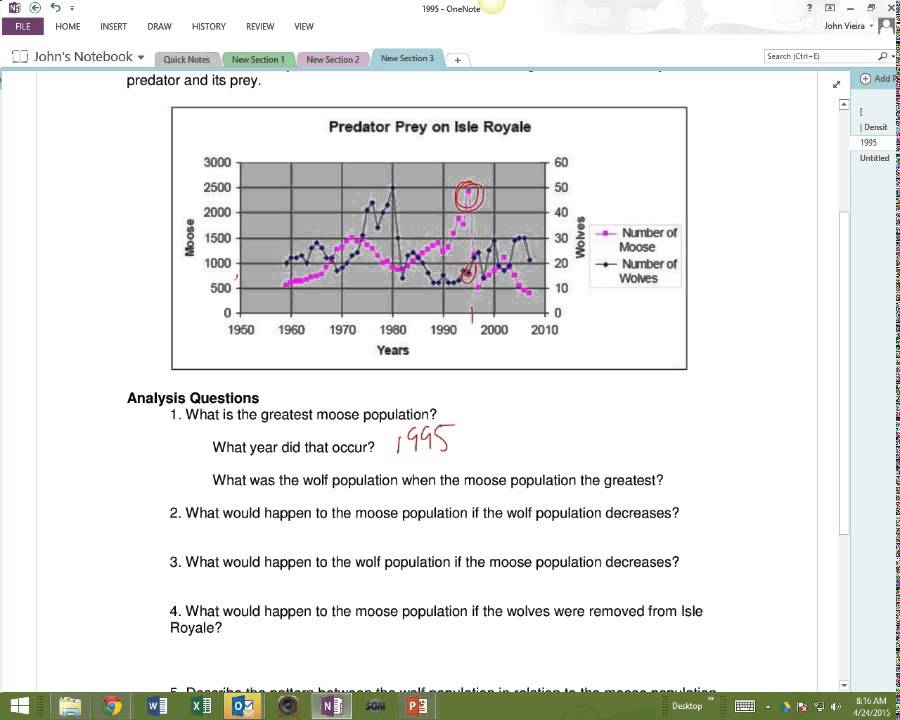The width and height of the screenshot is (900, 720).
Task: Open the Windows Start button
Action: [x=19, y=706]
